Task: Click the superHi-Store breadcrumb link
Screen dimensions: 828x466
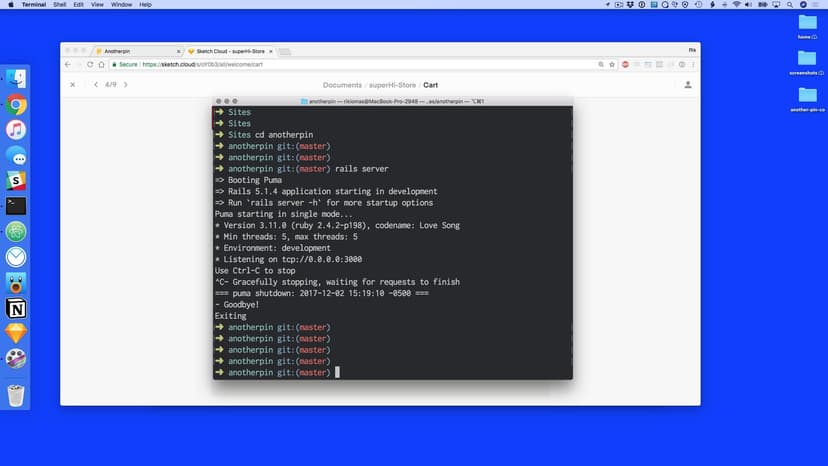Action: point(394,85)
